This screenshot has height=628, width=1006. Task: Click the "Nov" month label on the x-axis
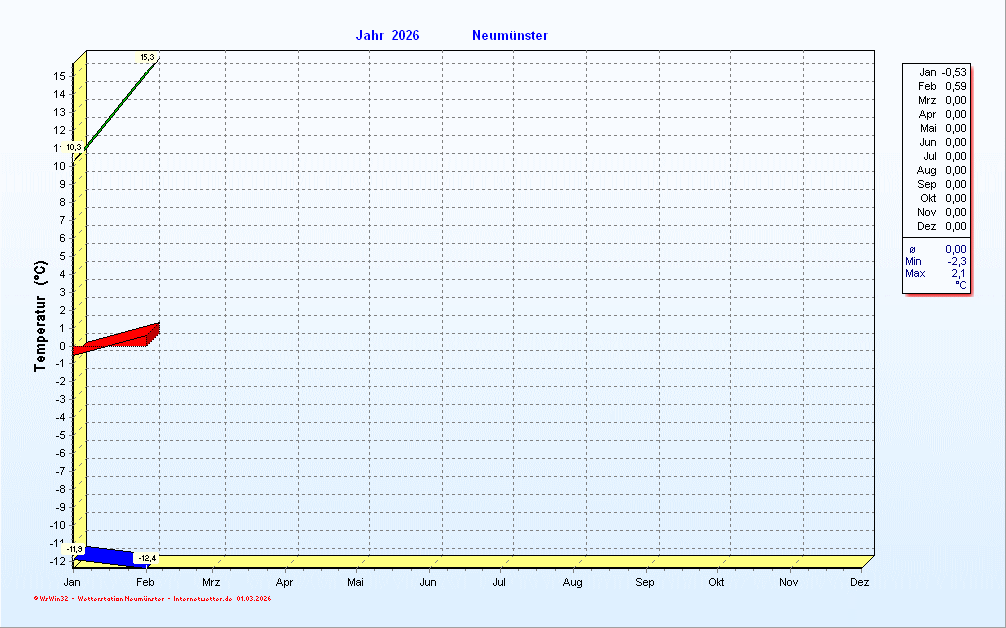(x=789, y=582)
